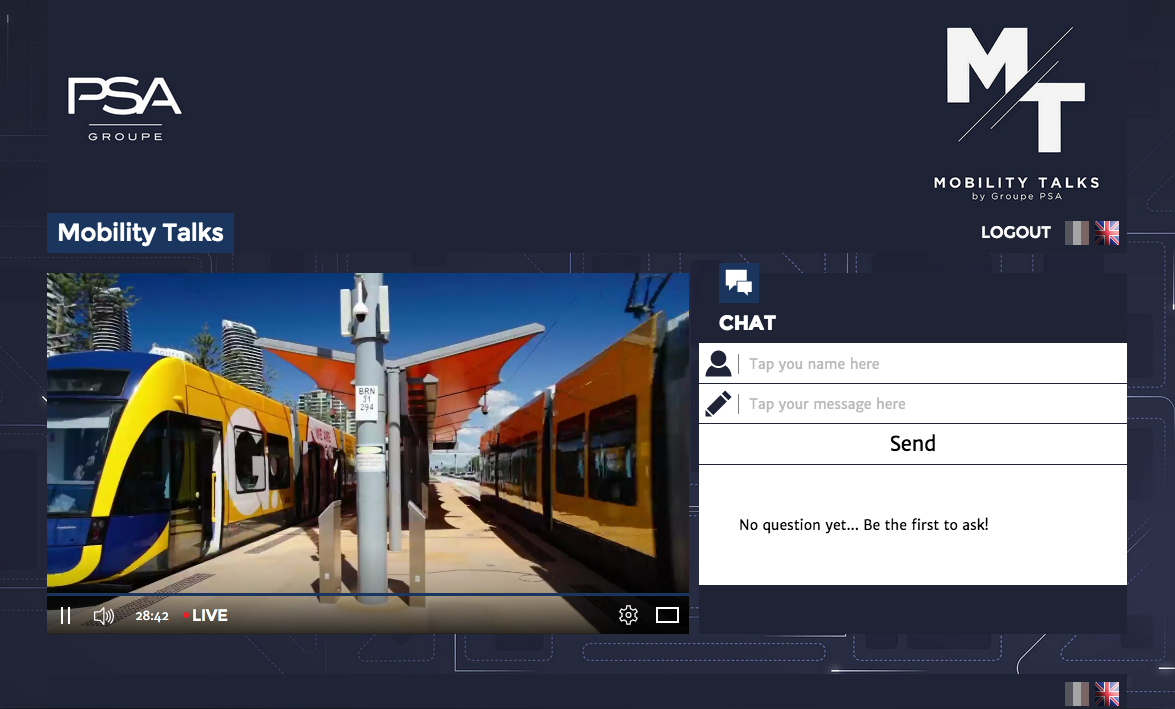Click the Mobility Talks heading tab
The height and width of the screenshot is (709, 1175).
click(140, 232)
